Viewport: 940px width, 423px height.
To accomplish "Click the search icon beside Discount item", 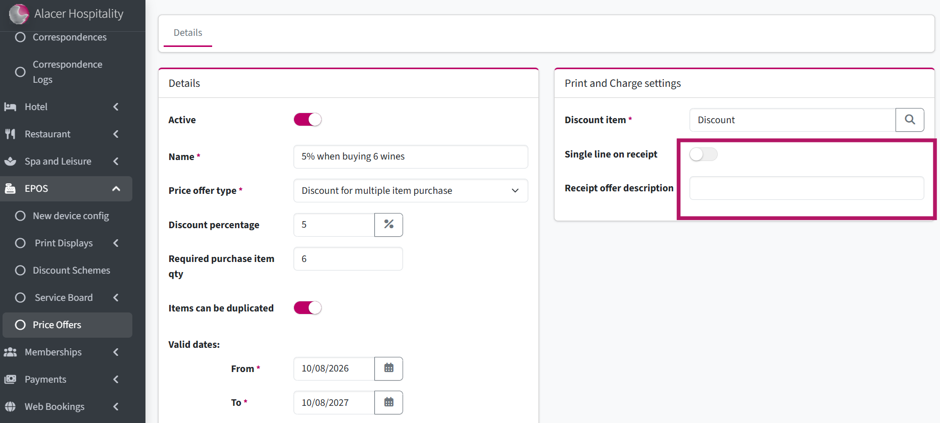I will (x=909, y=120).
